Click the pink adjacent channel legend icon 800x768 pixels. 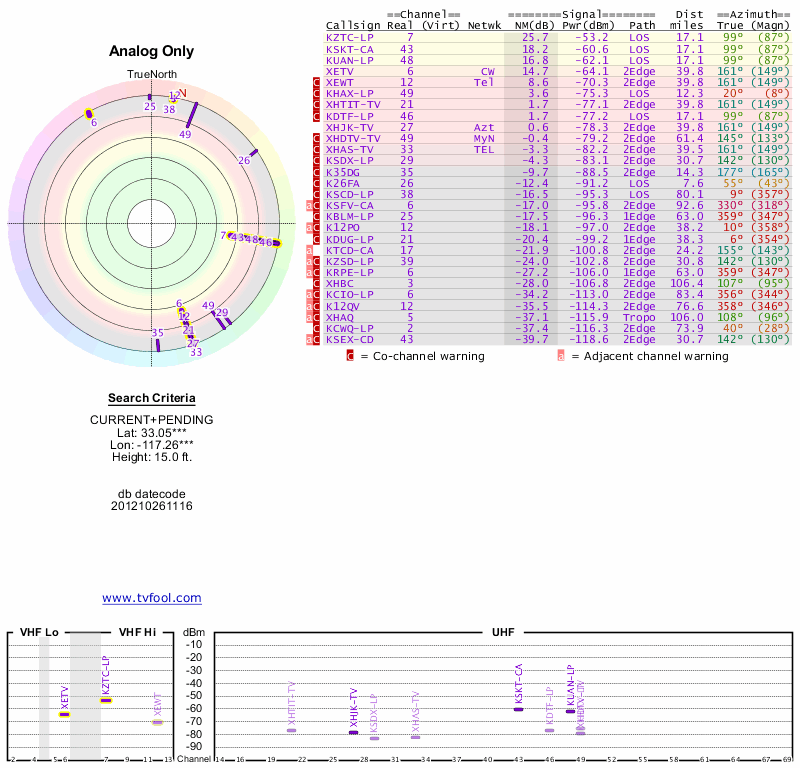coord(561,355)
